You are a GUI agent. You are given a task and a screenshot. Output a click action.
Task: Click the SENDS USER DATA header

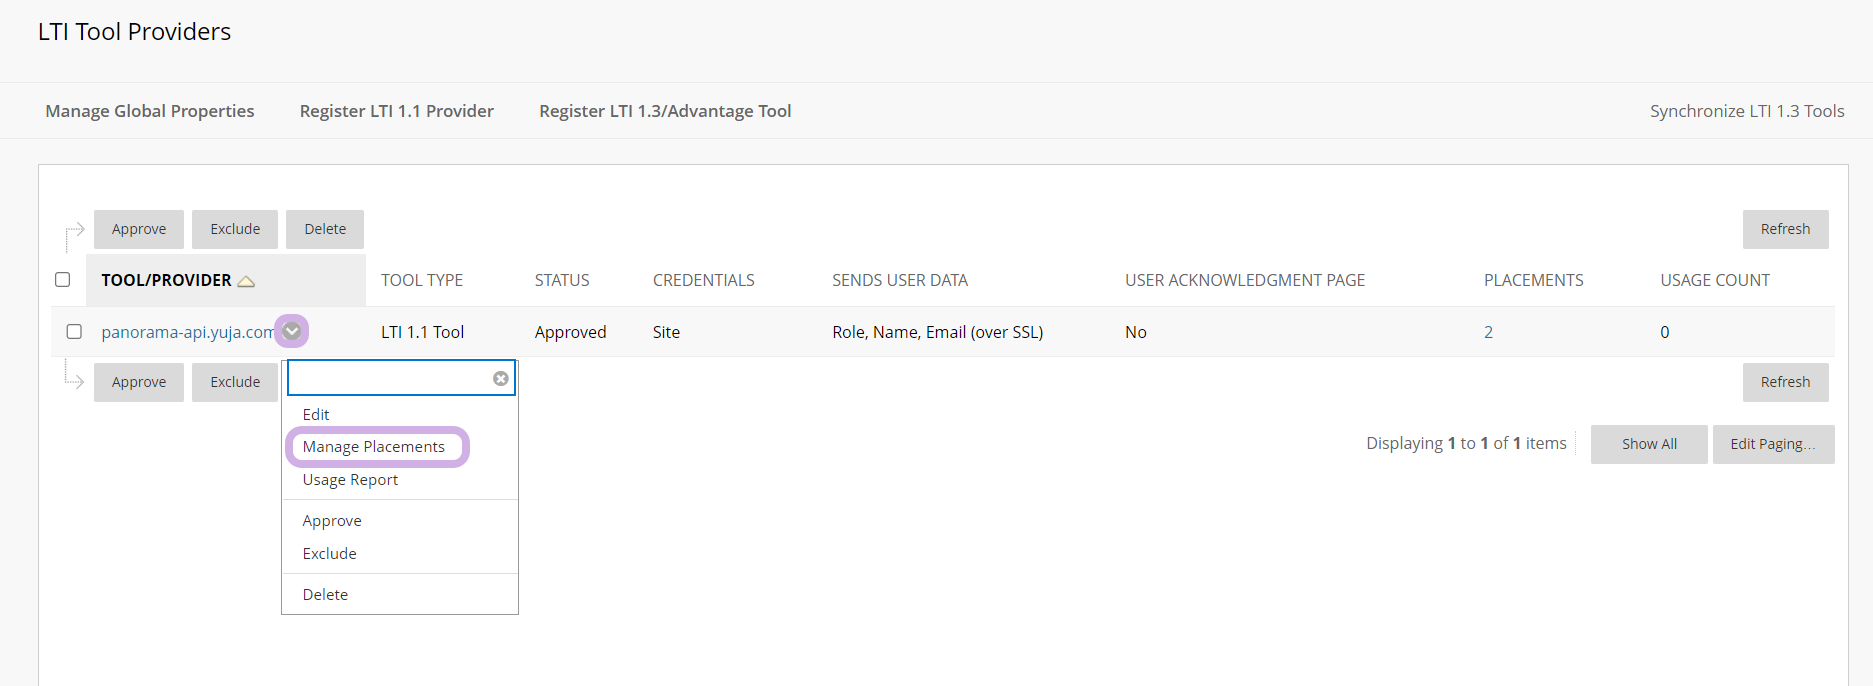pyautogui.click(x=900, y=280)
